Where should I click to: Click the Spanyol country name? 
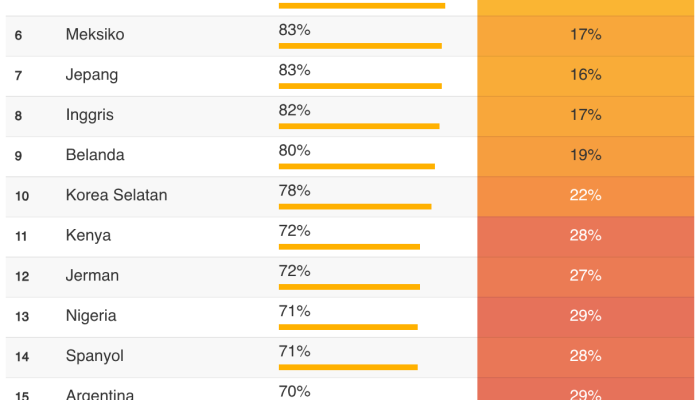coord(94,355)
